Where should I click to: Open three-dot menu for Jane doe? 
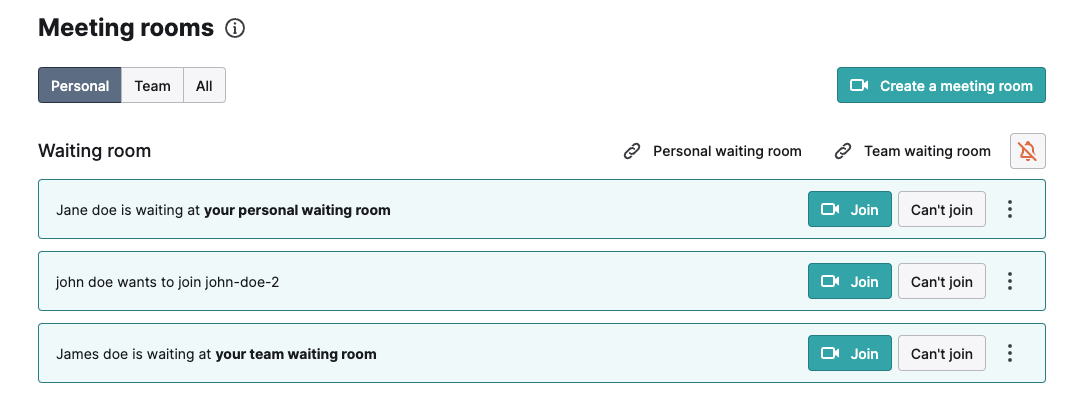click(1010, 209)
